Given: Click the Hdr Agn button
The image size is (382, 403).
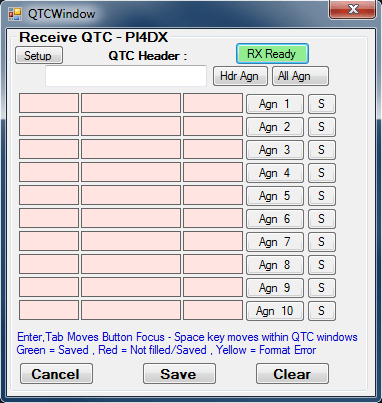Looking at the screenshot, I should click(240, 76).
